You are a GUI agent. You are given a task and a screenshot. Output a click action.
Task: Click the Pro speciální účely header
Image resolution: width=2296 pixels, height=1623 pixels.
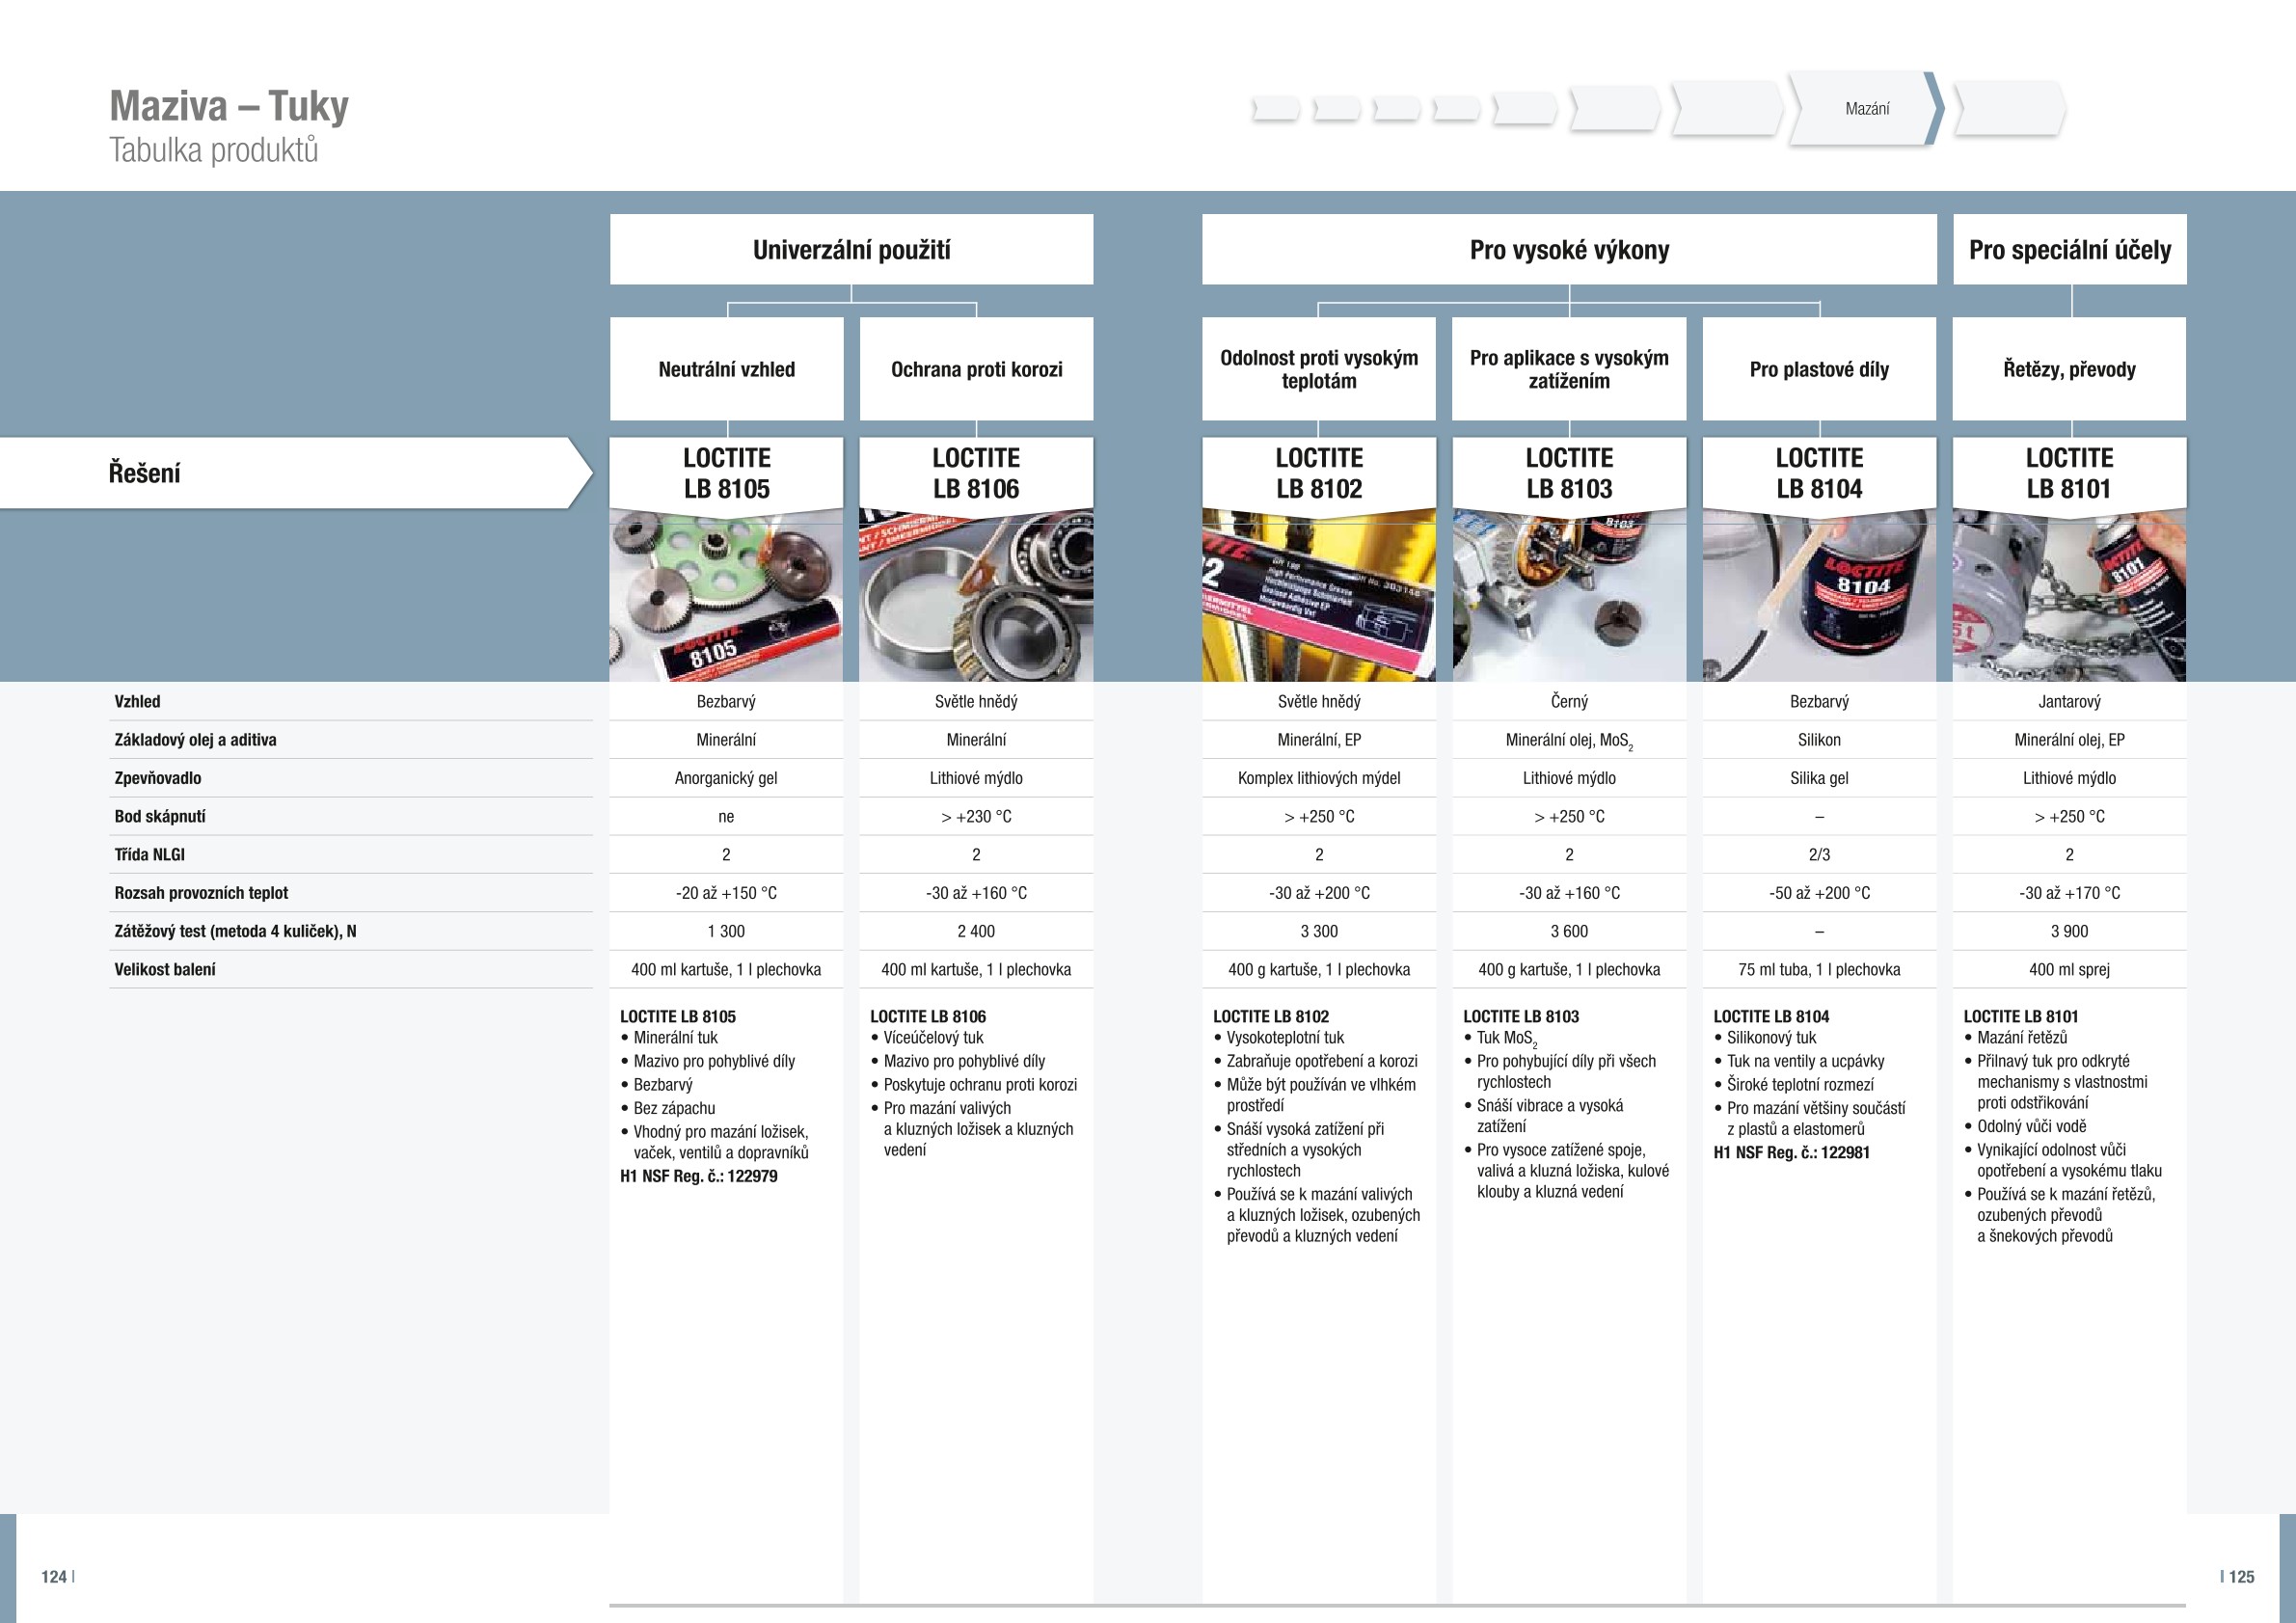(2069, 249)
